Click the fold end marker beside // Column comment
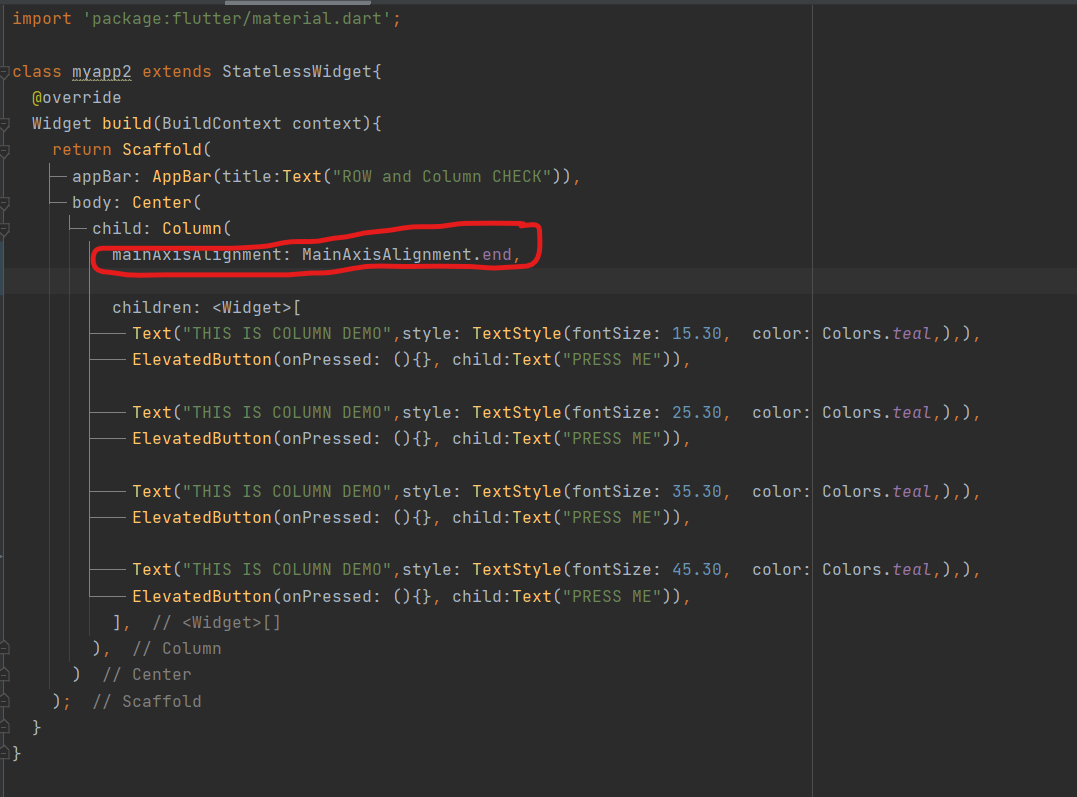This screenshot has height=797, width=1077. 3,649
